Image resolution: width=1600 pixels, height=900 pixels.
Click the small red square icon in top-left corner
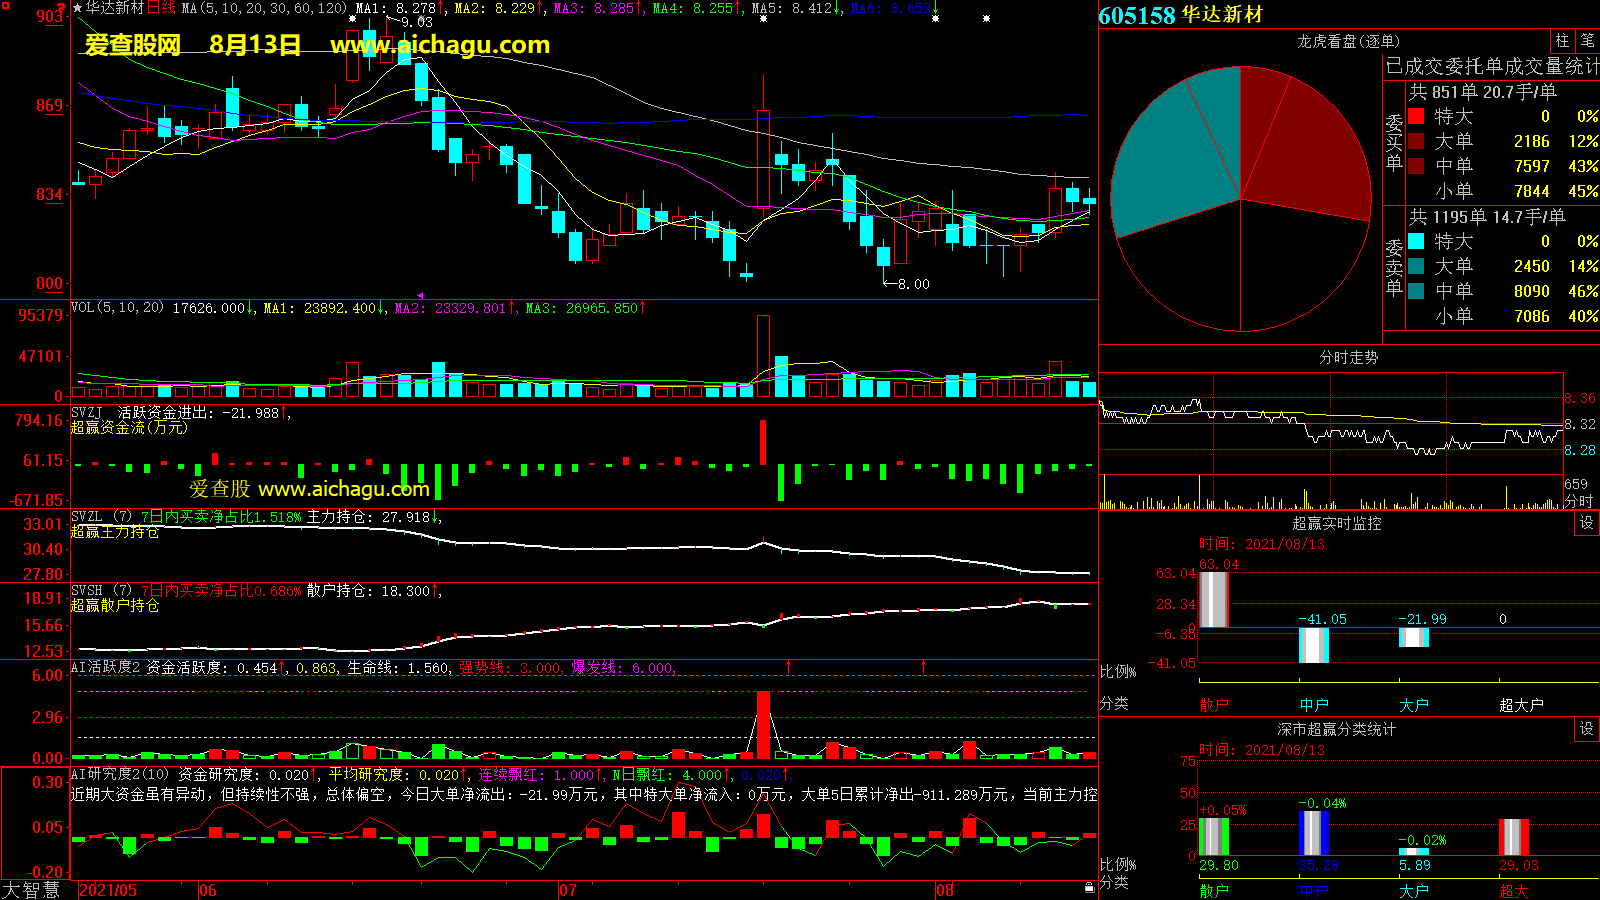pos(6,7)
